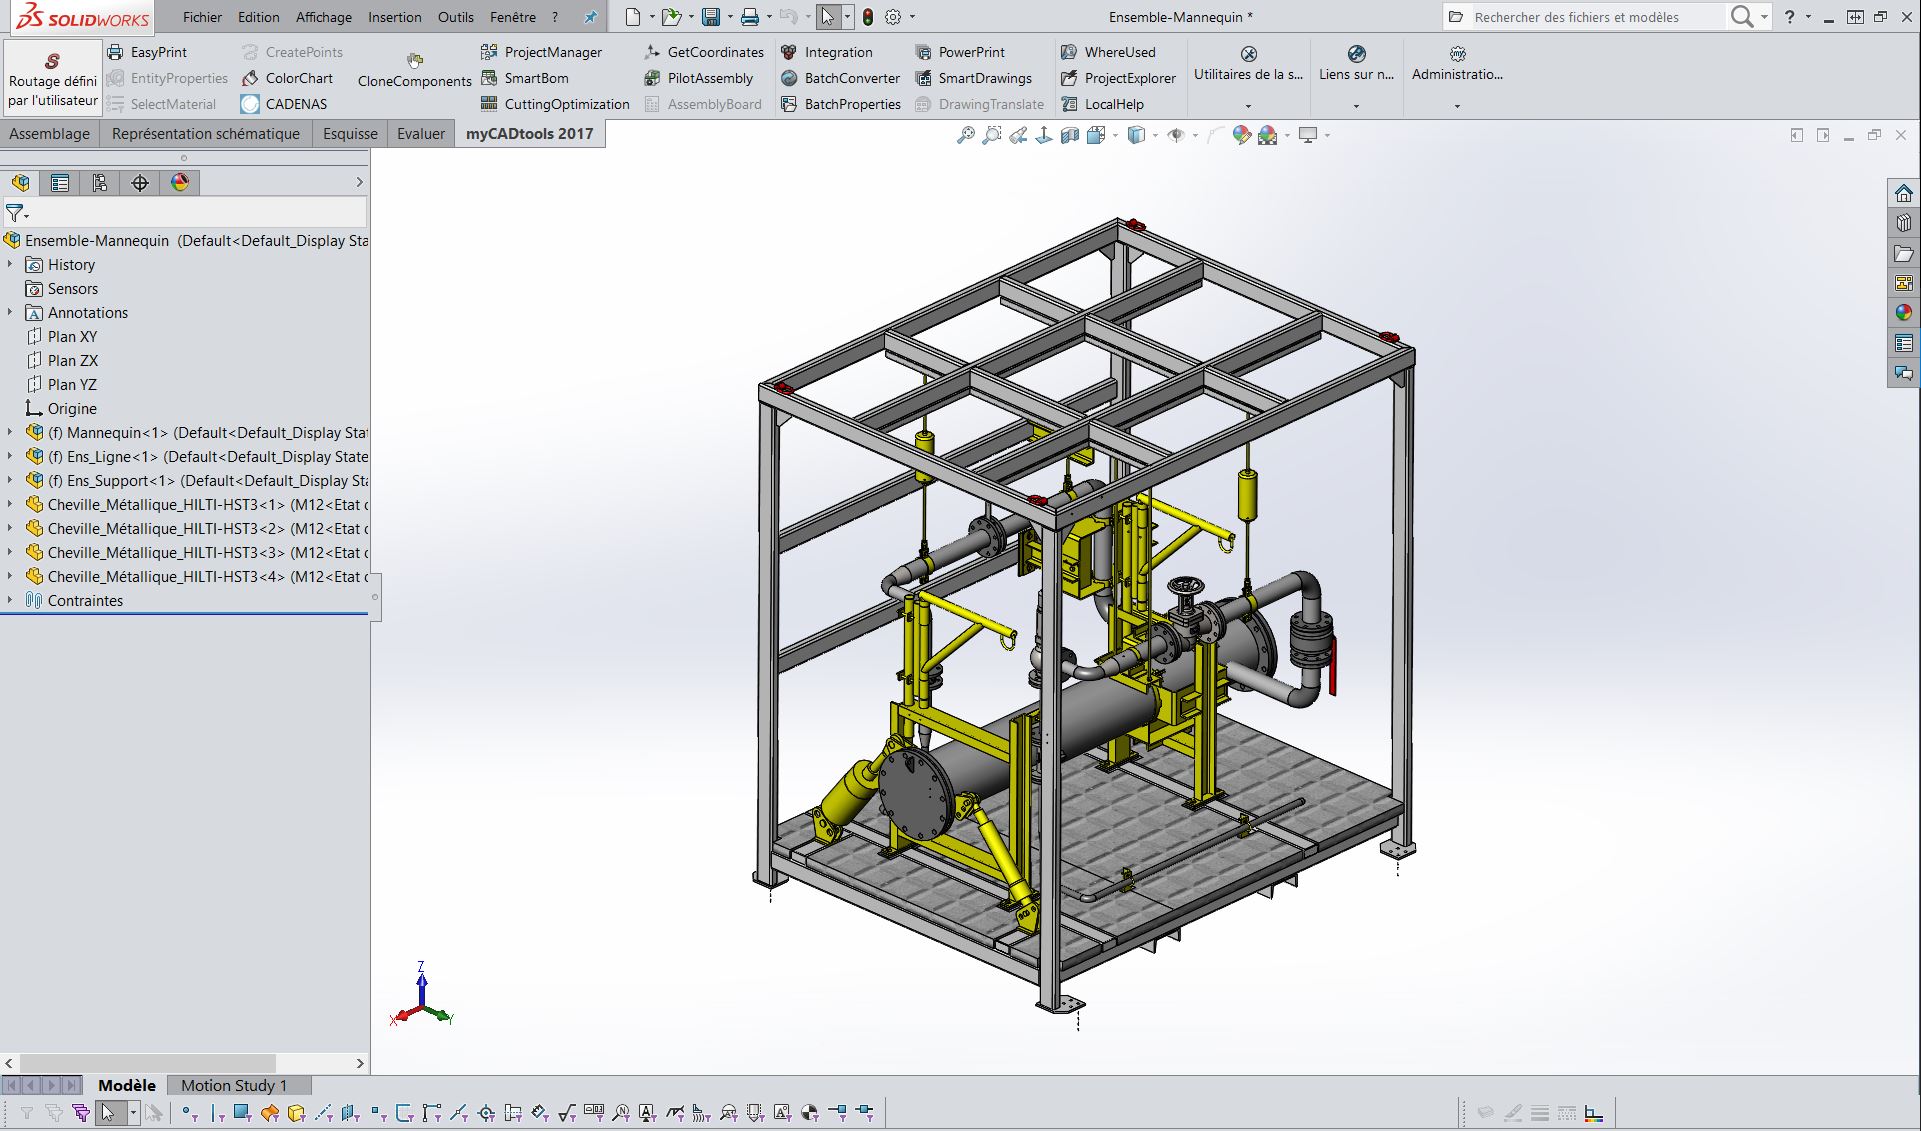Image resolution: width=1921 pixels, height=1131 pixels.
Task: Expand Mannequin<1> component
Action: (10, 433)
